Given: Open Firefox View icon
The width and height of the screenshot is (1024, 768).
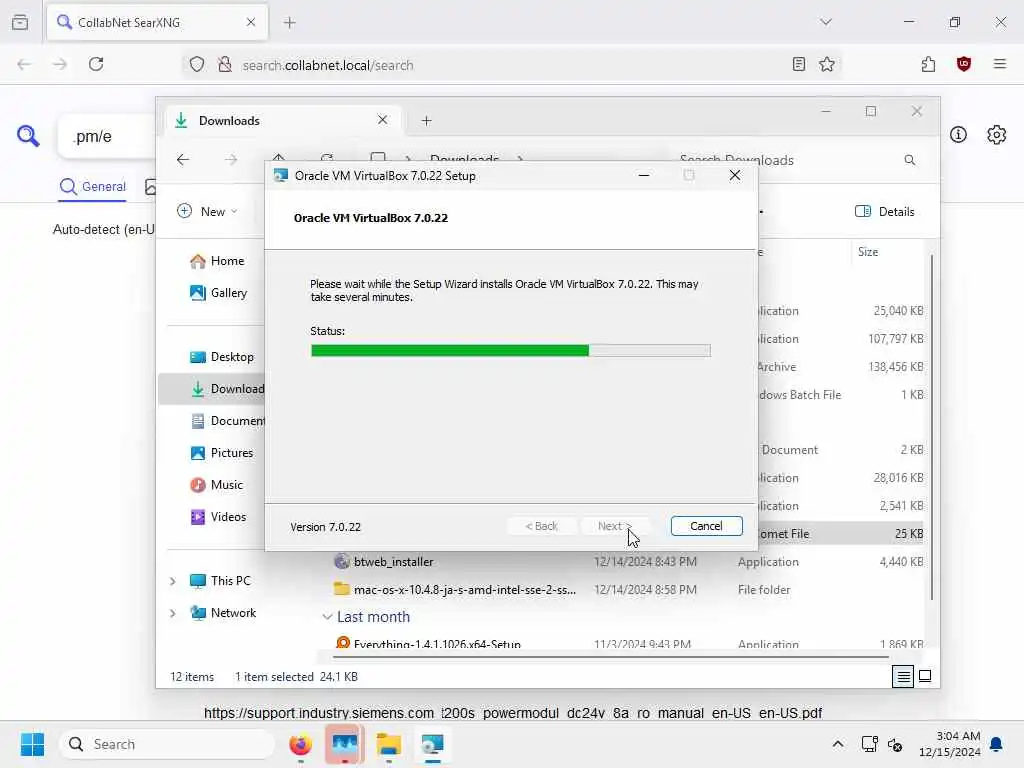Looking at the screenshot, I should tap(20, 22).
